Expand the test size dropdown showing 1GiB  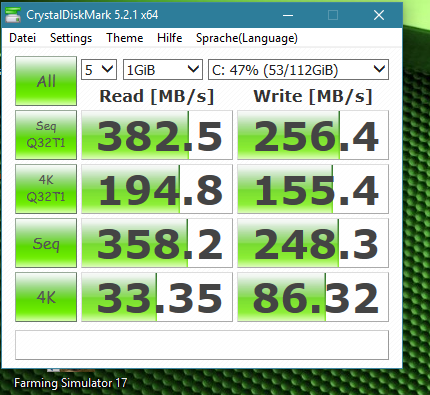[163, 70]
